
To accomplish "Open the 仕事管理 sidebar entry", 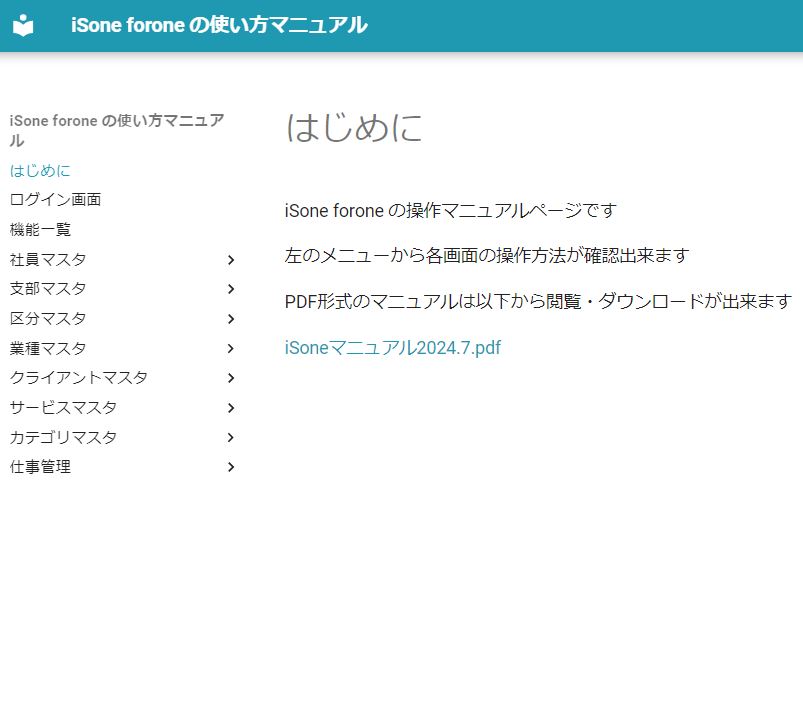I will click(40, 467).
